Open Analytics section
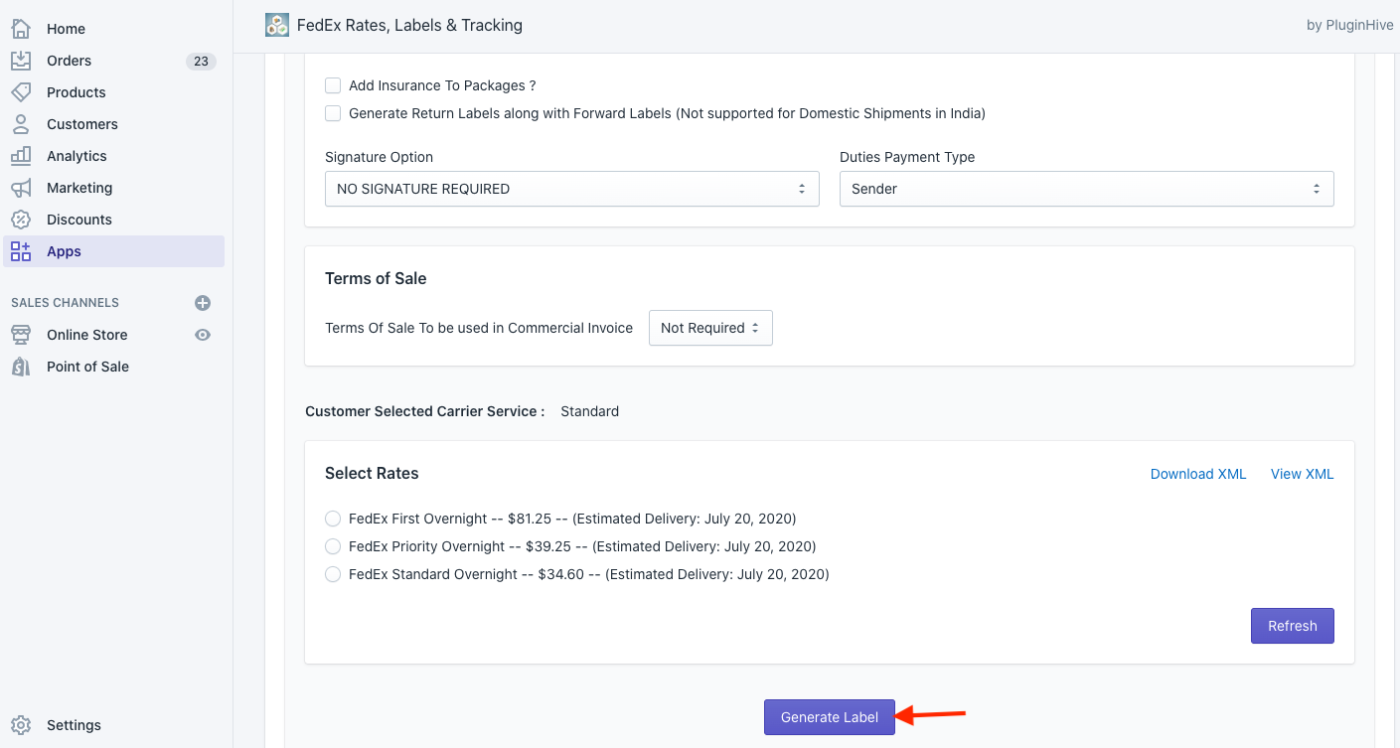Viewport: 1400px width, 748px height. 77,156
